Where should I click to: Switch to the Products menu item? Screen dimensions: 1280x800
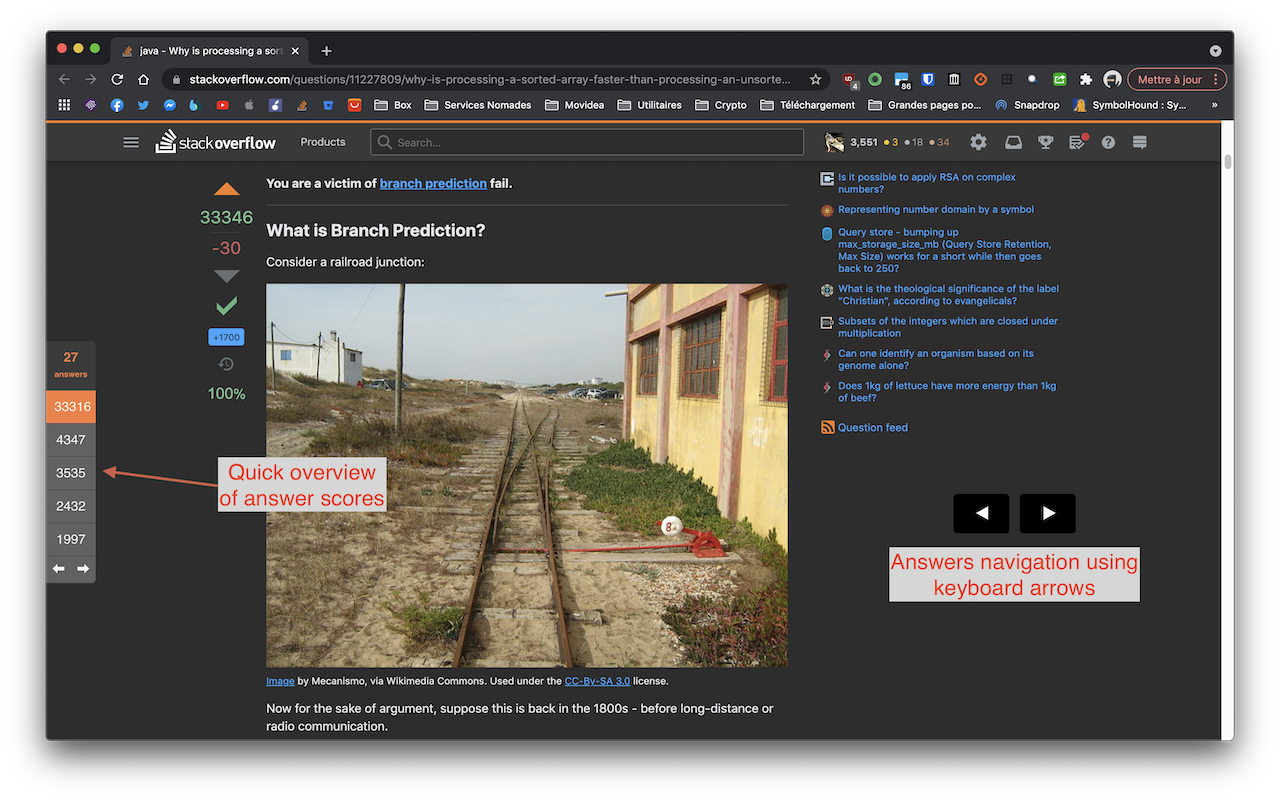click(x=322, y=142)
